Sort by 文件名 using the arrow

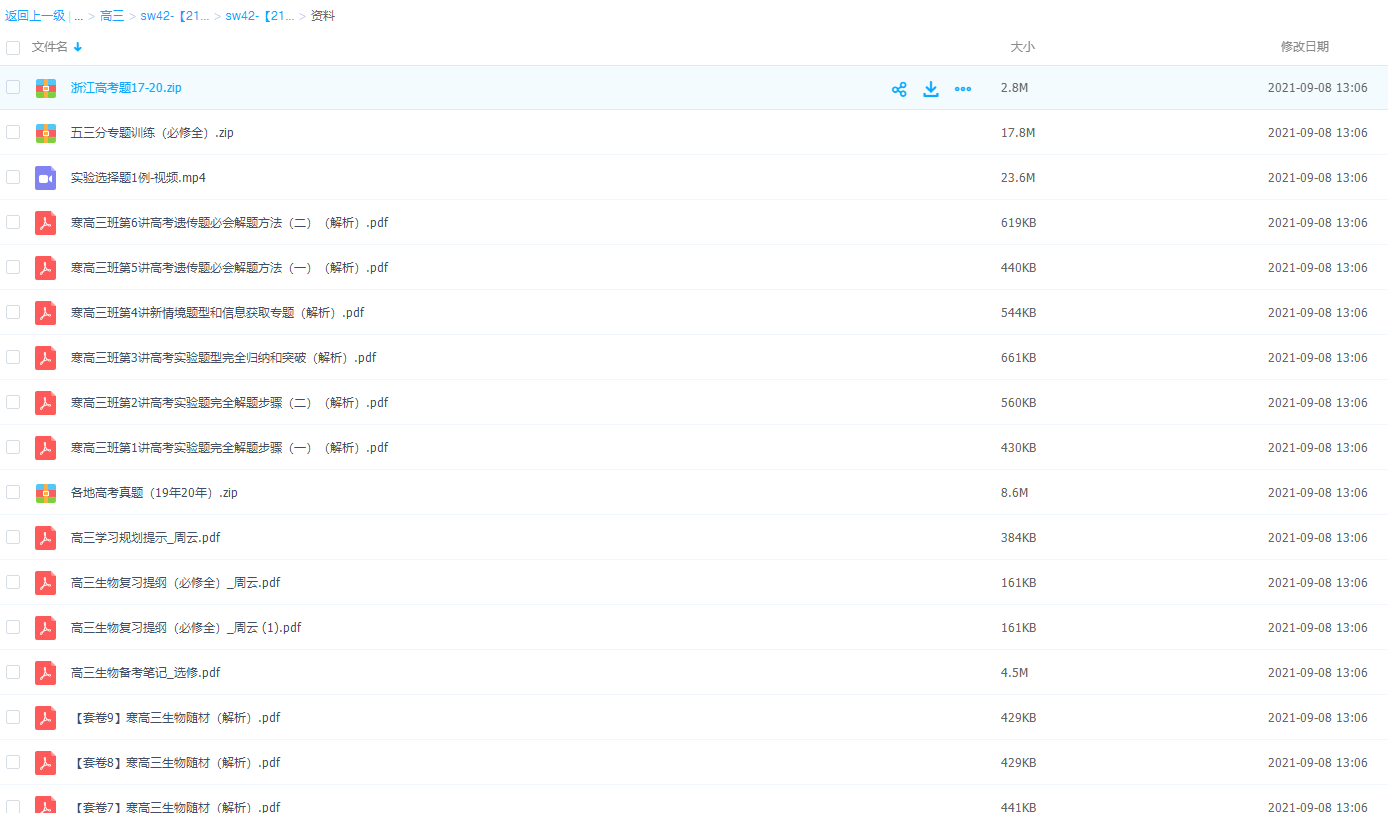click(78, 47)
